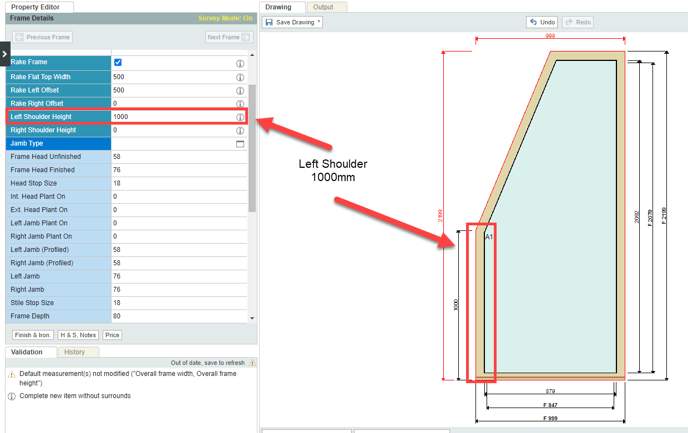Click info icon for Rake Frame
Image resolution: width=688 pixels, height=433 pixels.
pos(240,63)
